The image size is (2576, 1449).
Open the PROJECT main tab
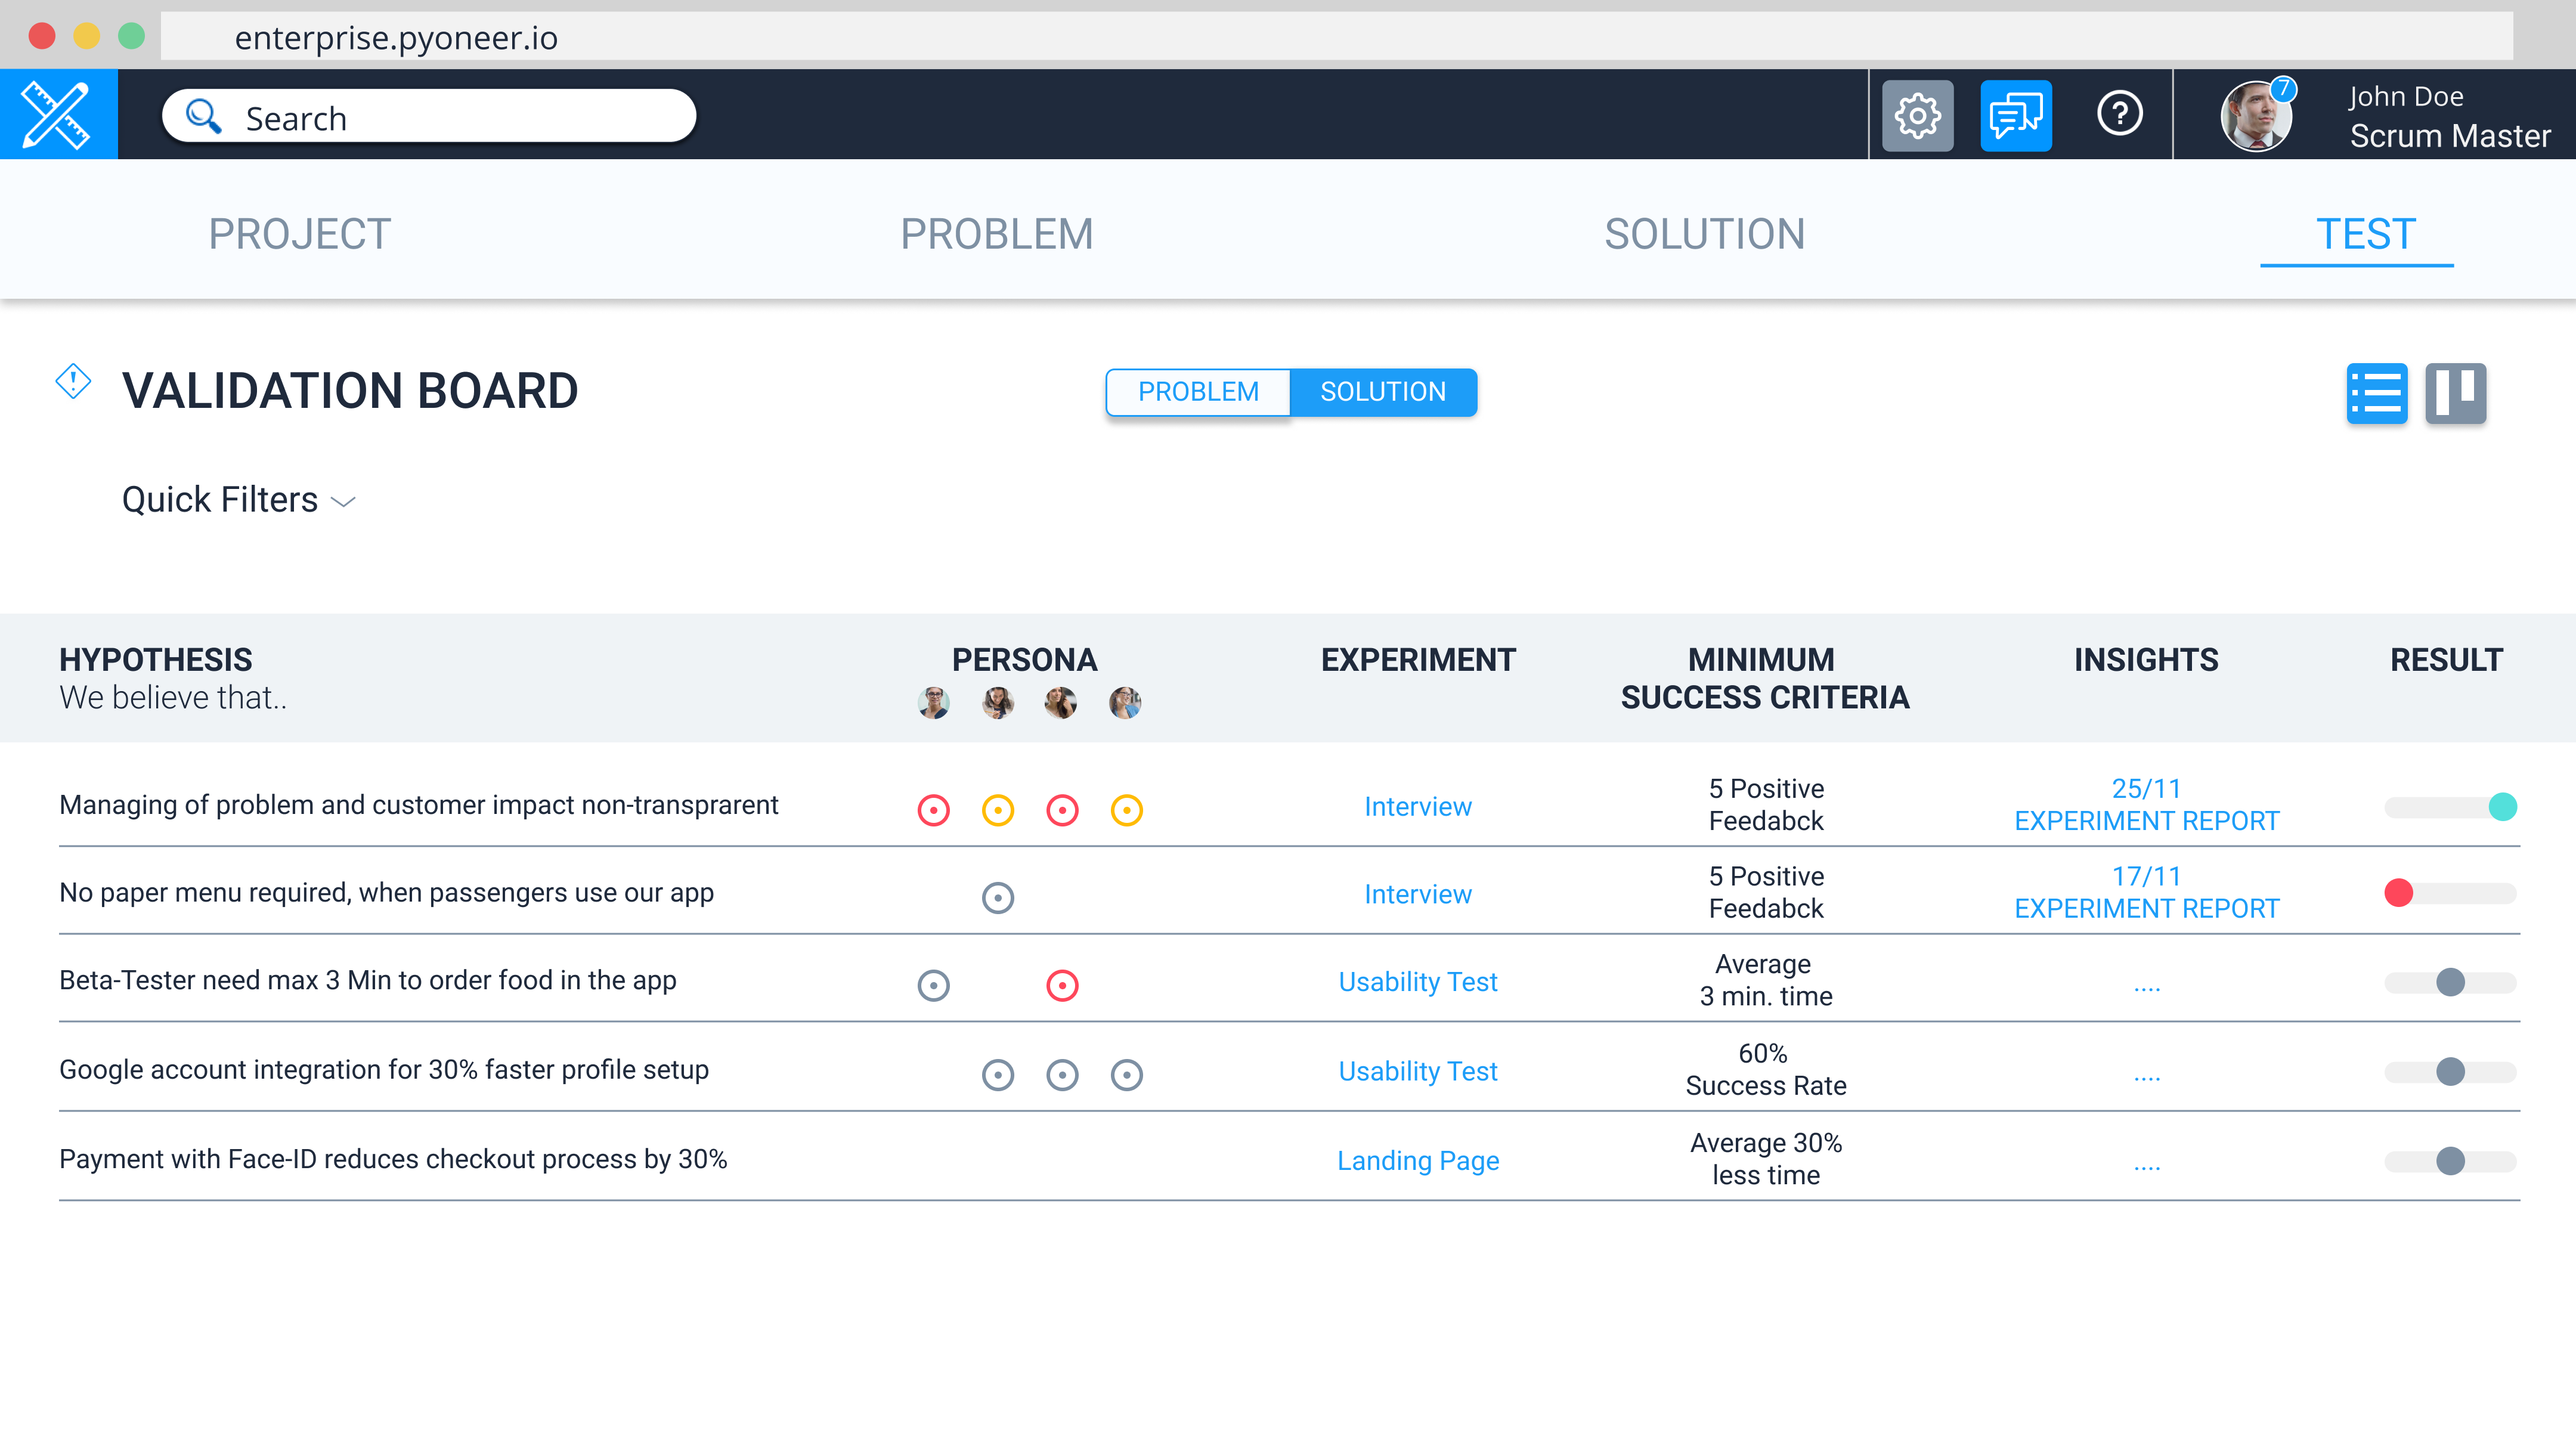[299, 234]
